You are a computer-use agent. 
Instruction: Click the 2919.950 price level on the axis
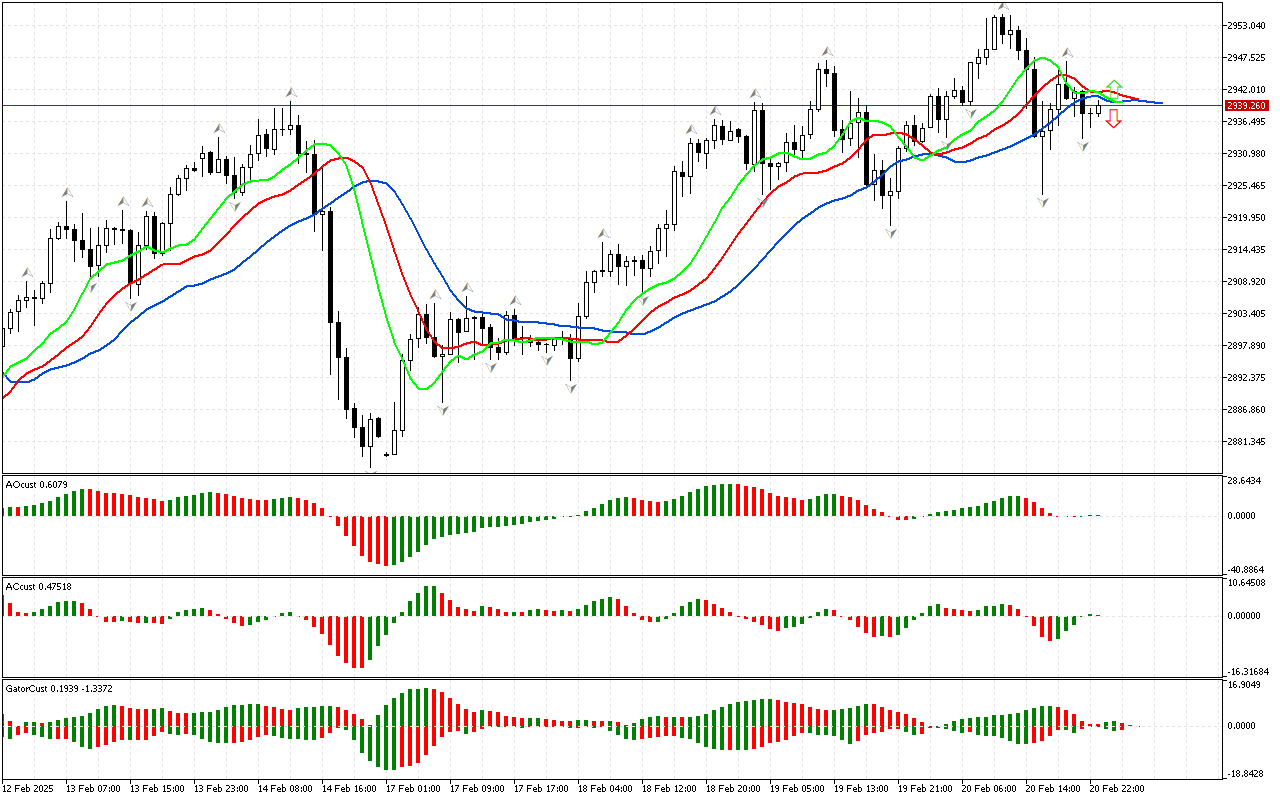coord(1248,218)
